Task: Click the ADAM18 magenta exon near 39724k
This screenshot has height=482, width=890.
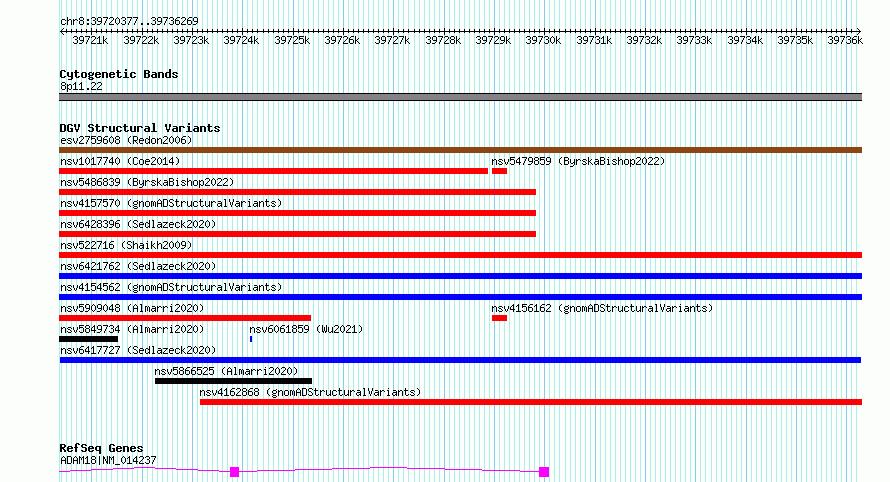Action: pos(234,472)
